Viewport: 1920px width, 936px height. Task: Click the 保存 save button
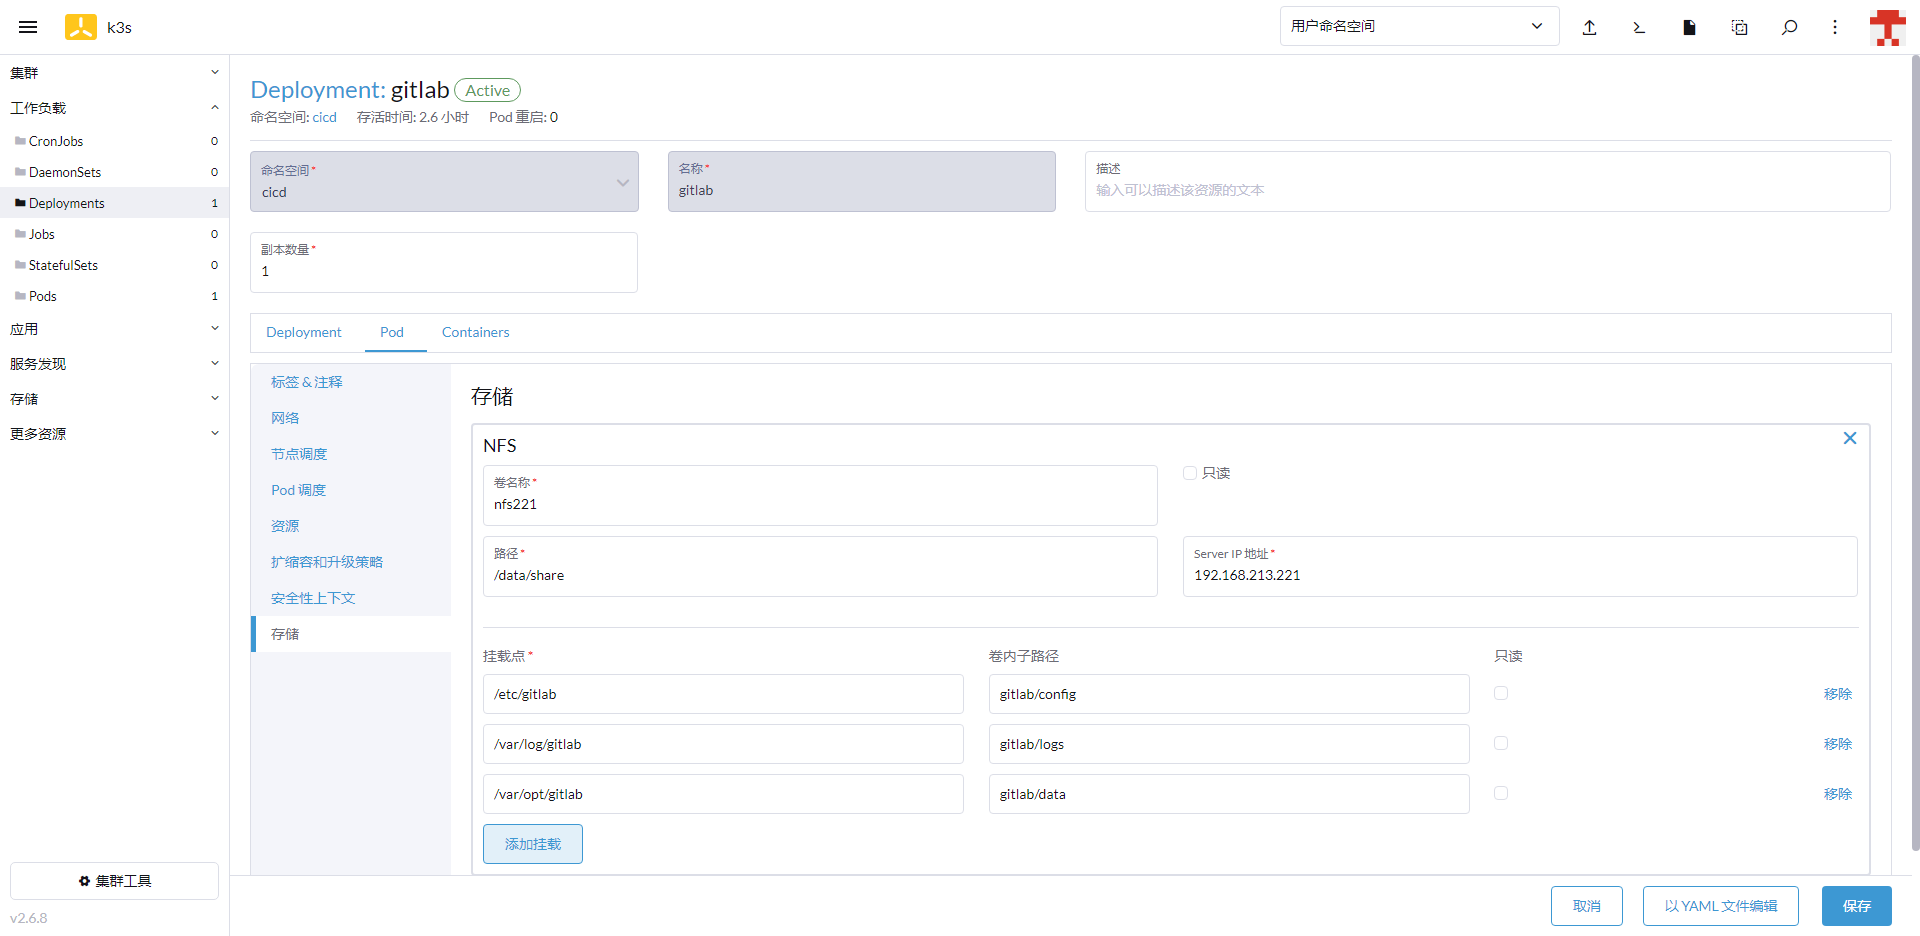1856,906
